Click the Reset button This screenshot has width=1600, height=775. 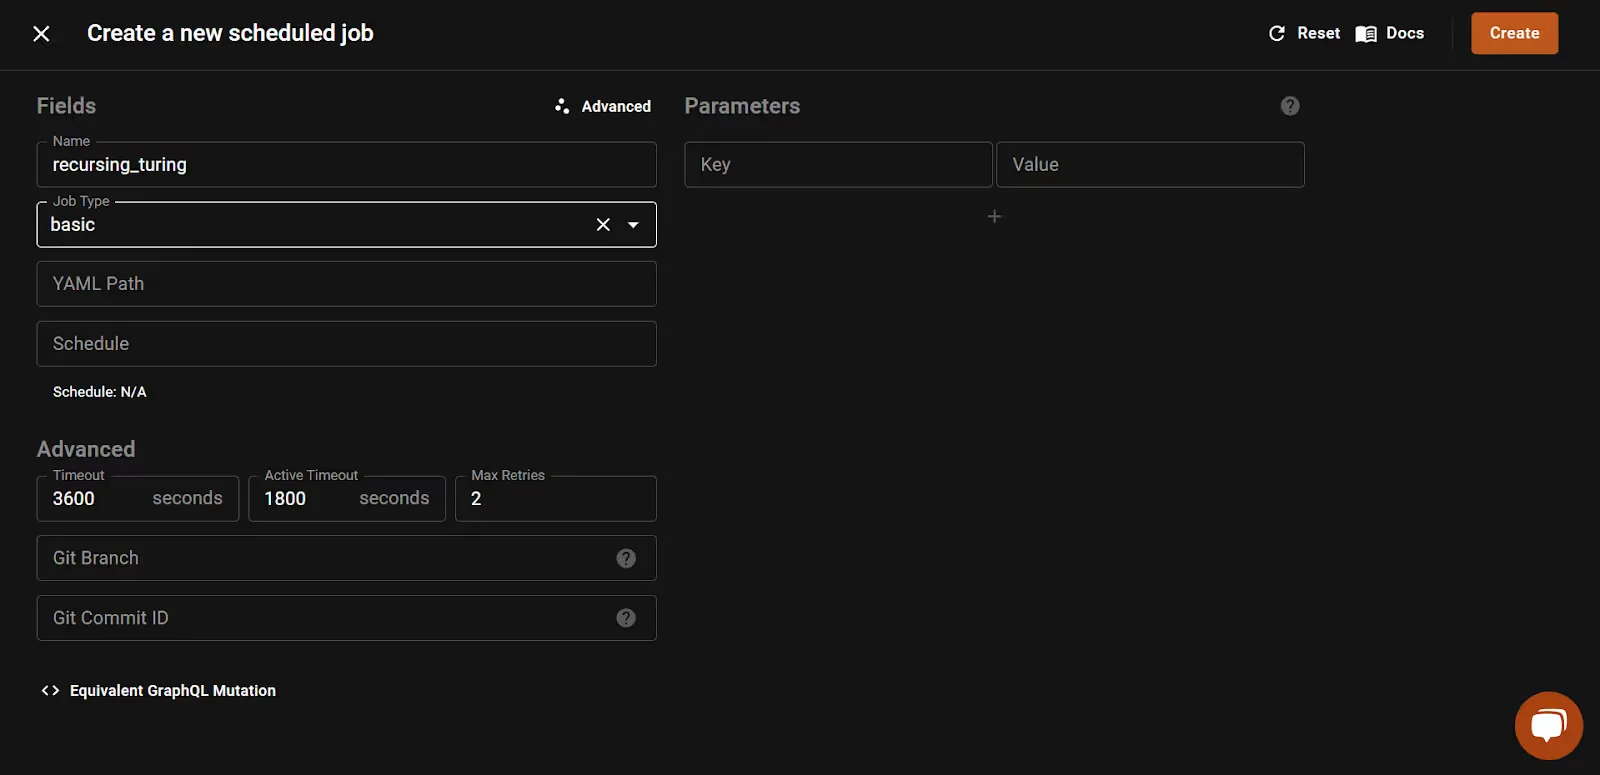pos(1304,33)
